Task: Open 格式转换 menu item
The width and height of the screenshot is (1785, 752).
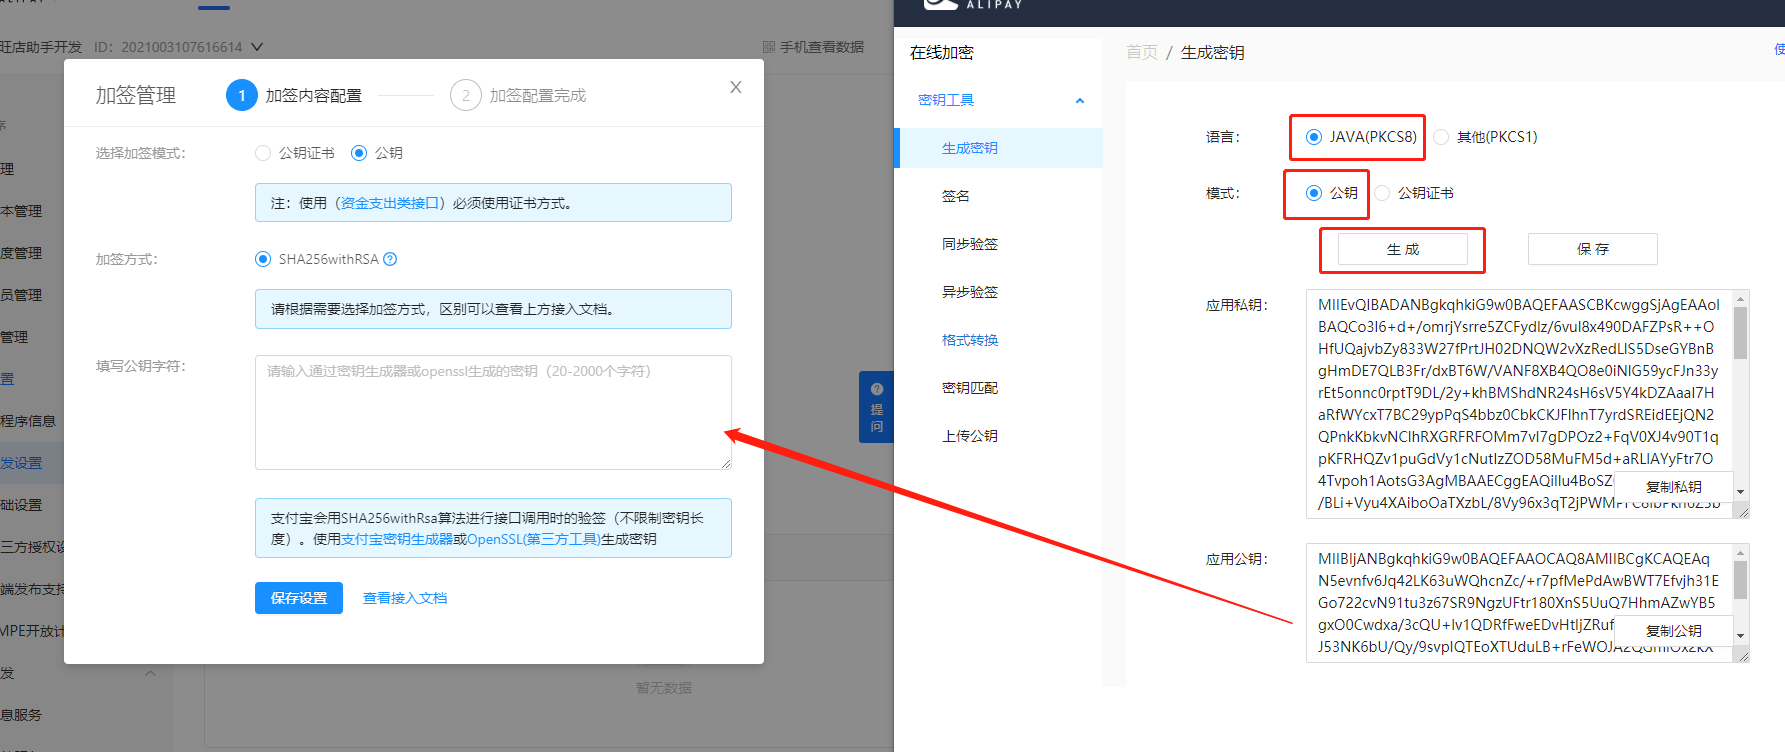Action: pyautogui.click(x=998, y=340)
